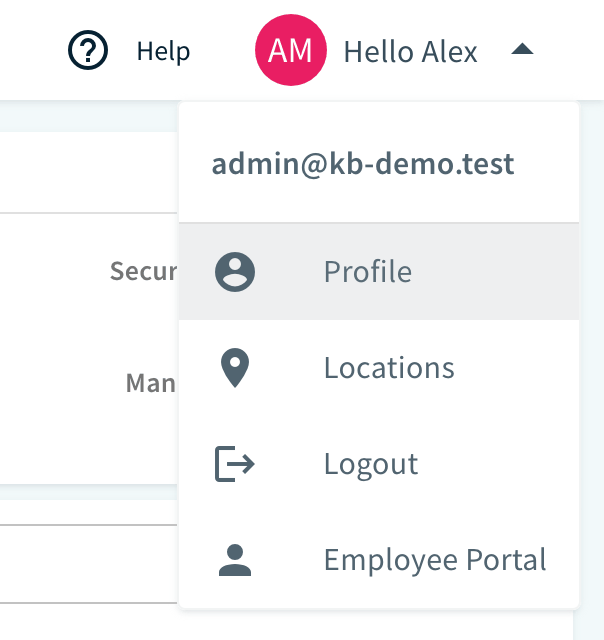Open the Locations menu item
This screenshot has height=640, width=604.
click(x=379, y=368)
